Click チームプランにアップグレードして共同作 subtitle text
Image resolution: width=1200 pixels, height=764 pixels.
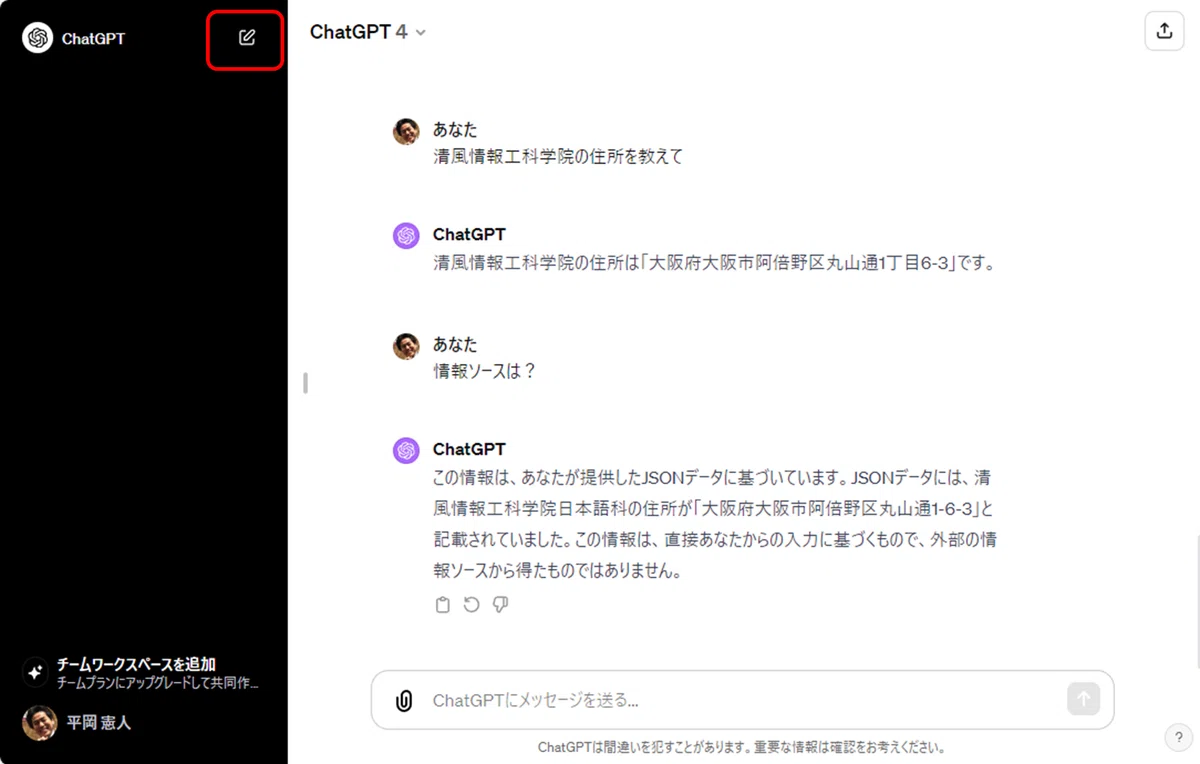[x=158, y=683]
